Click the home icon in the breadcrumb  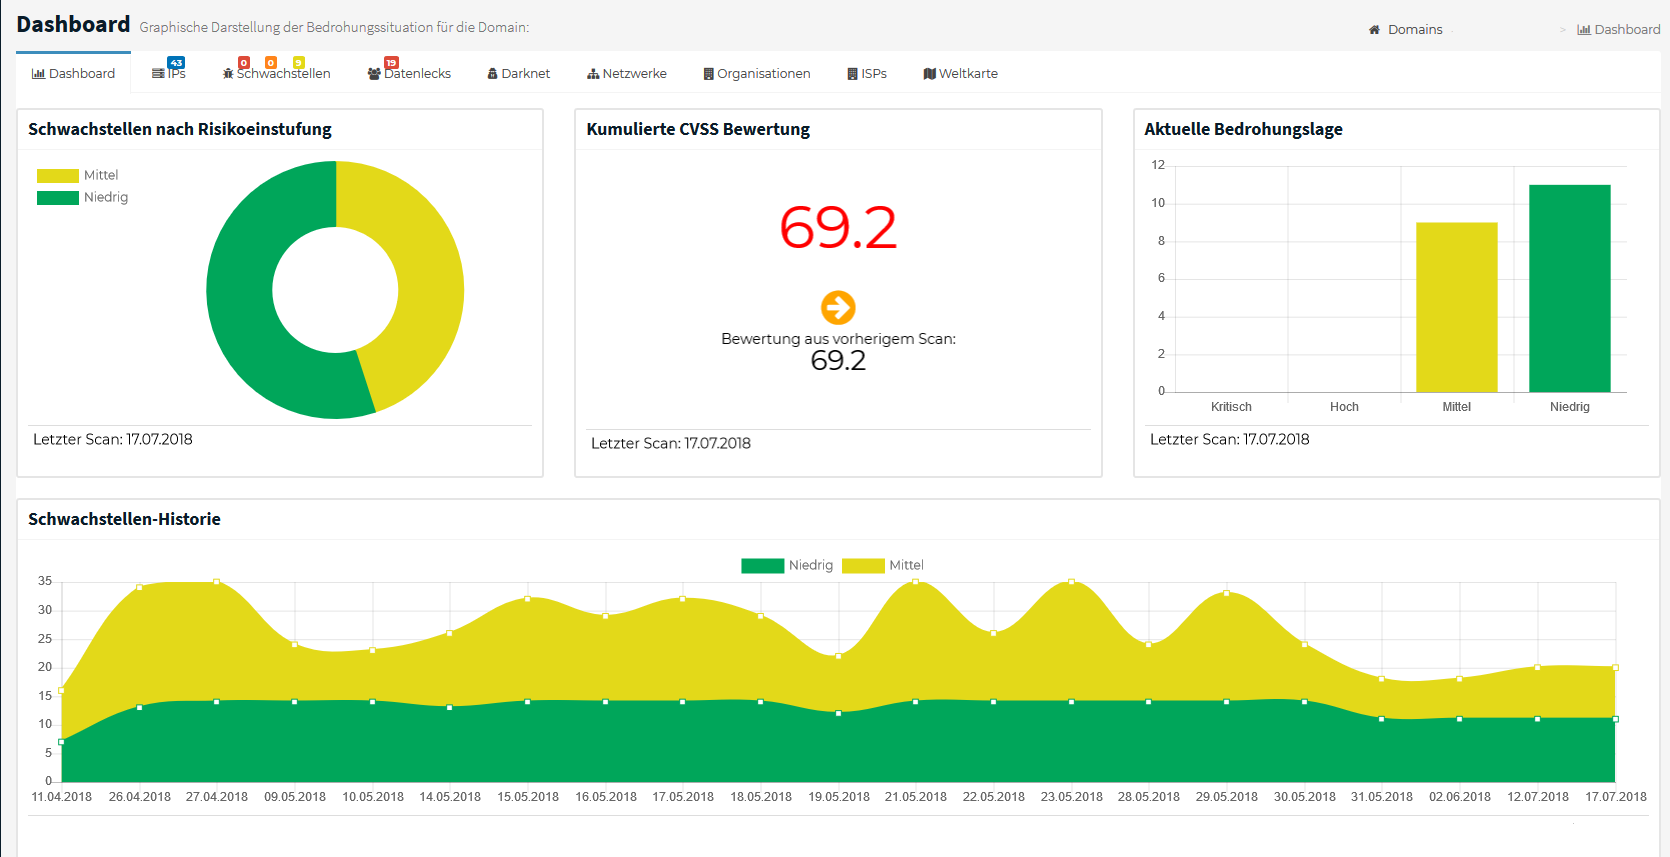(x=1374, y=30)
